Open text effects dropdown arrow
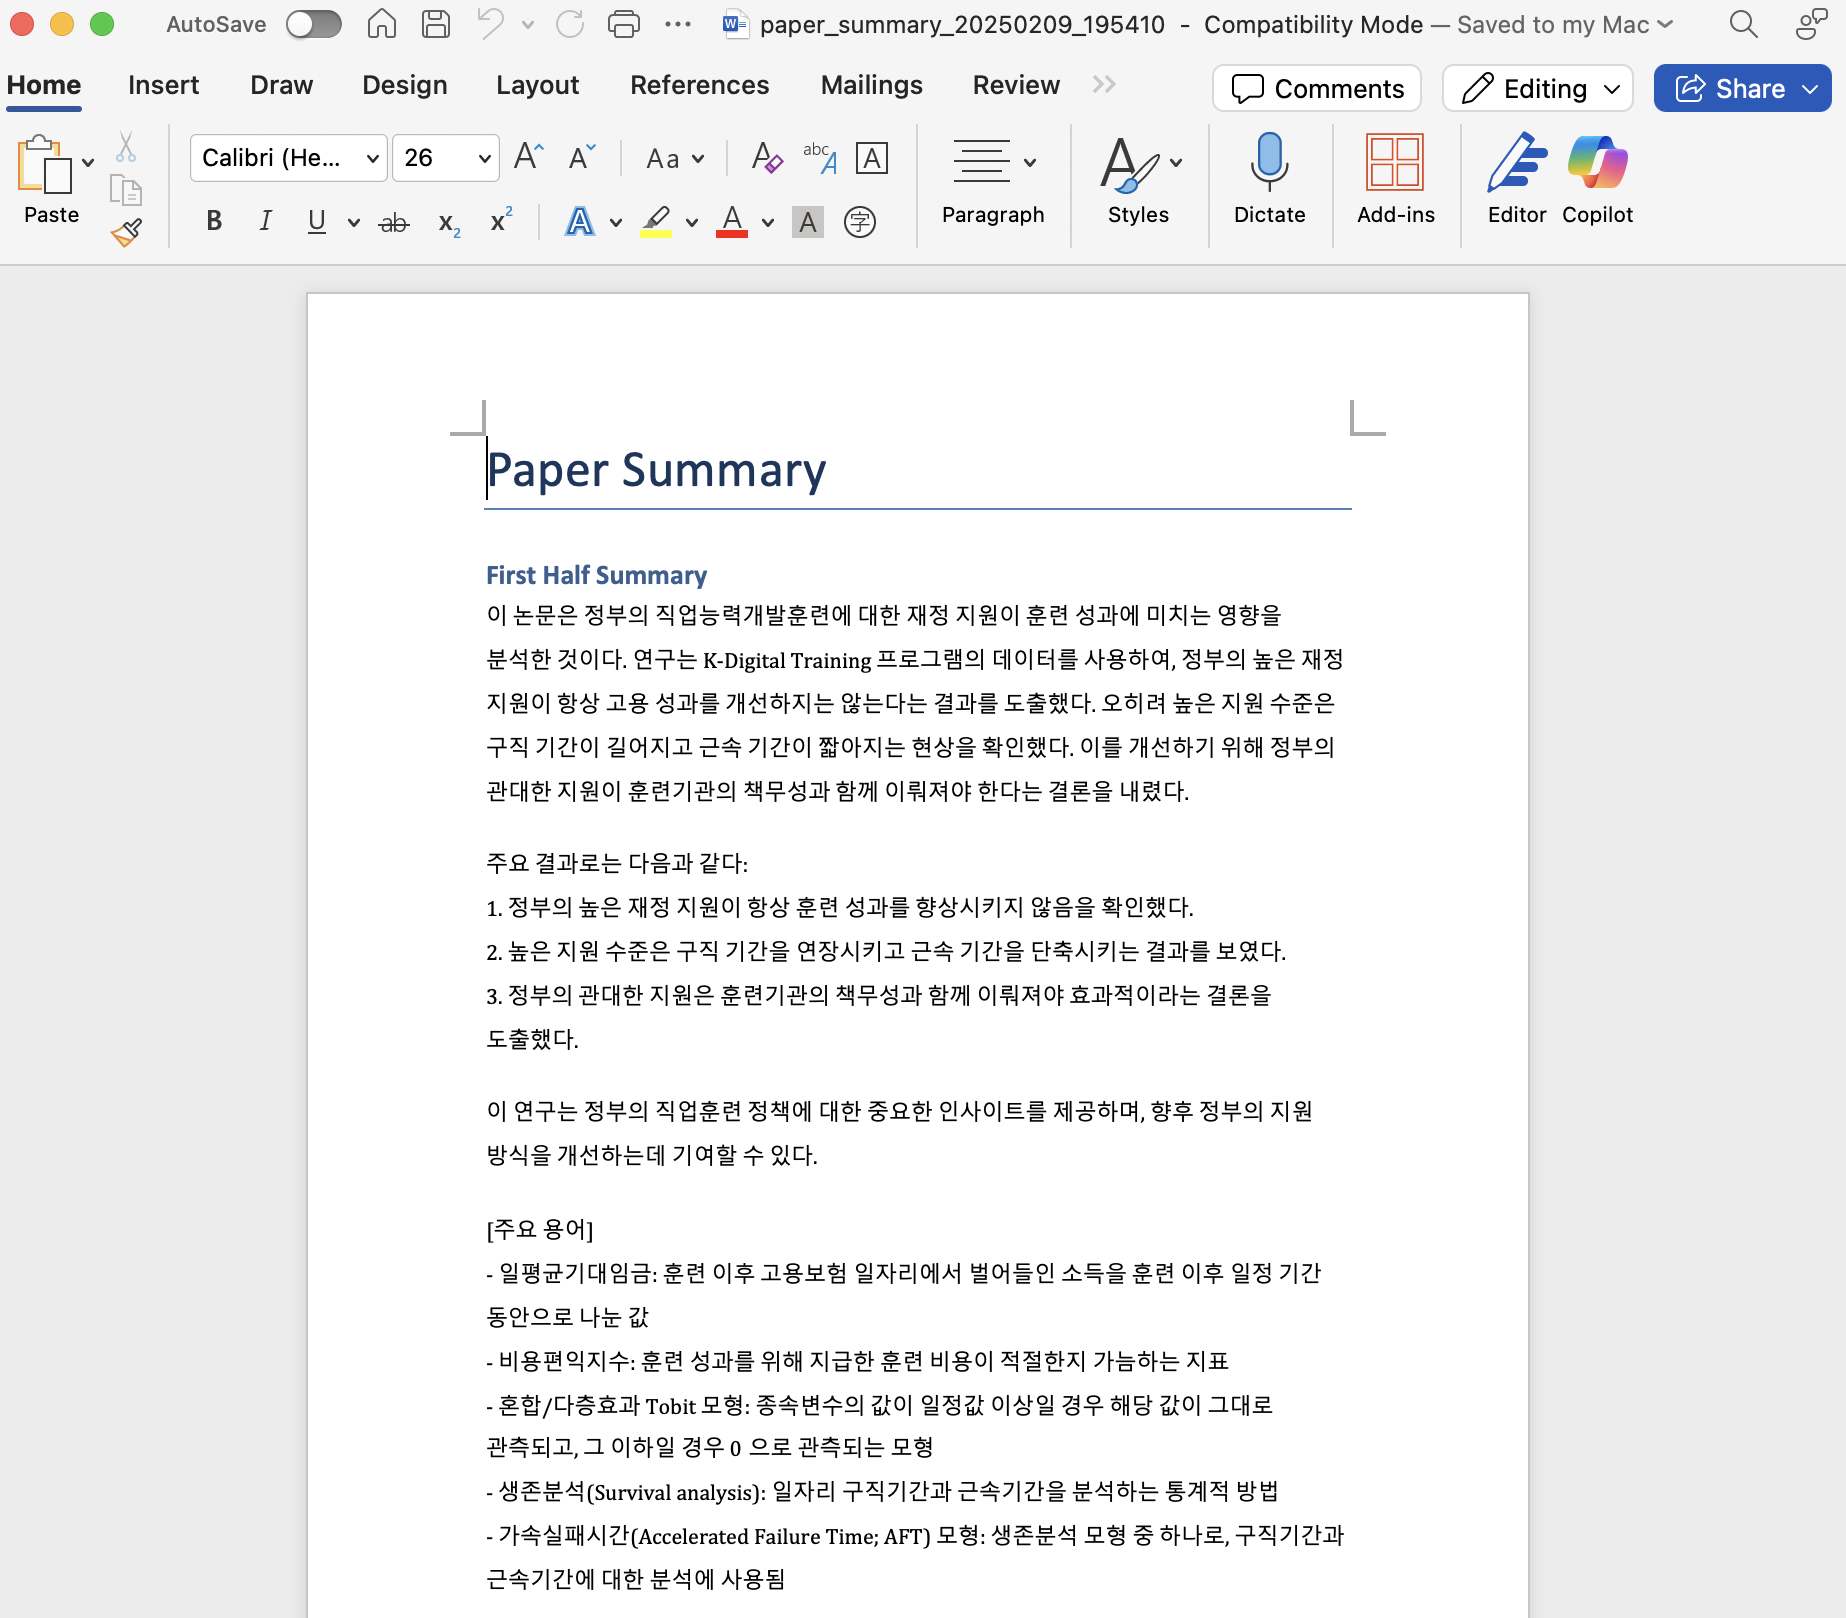The height and width of the screenshot is (1618, 1846). click(x=616, y=222)
